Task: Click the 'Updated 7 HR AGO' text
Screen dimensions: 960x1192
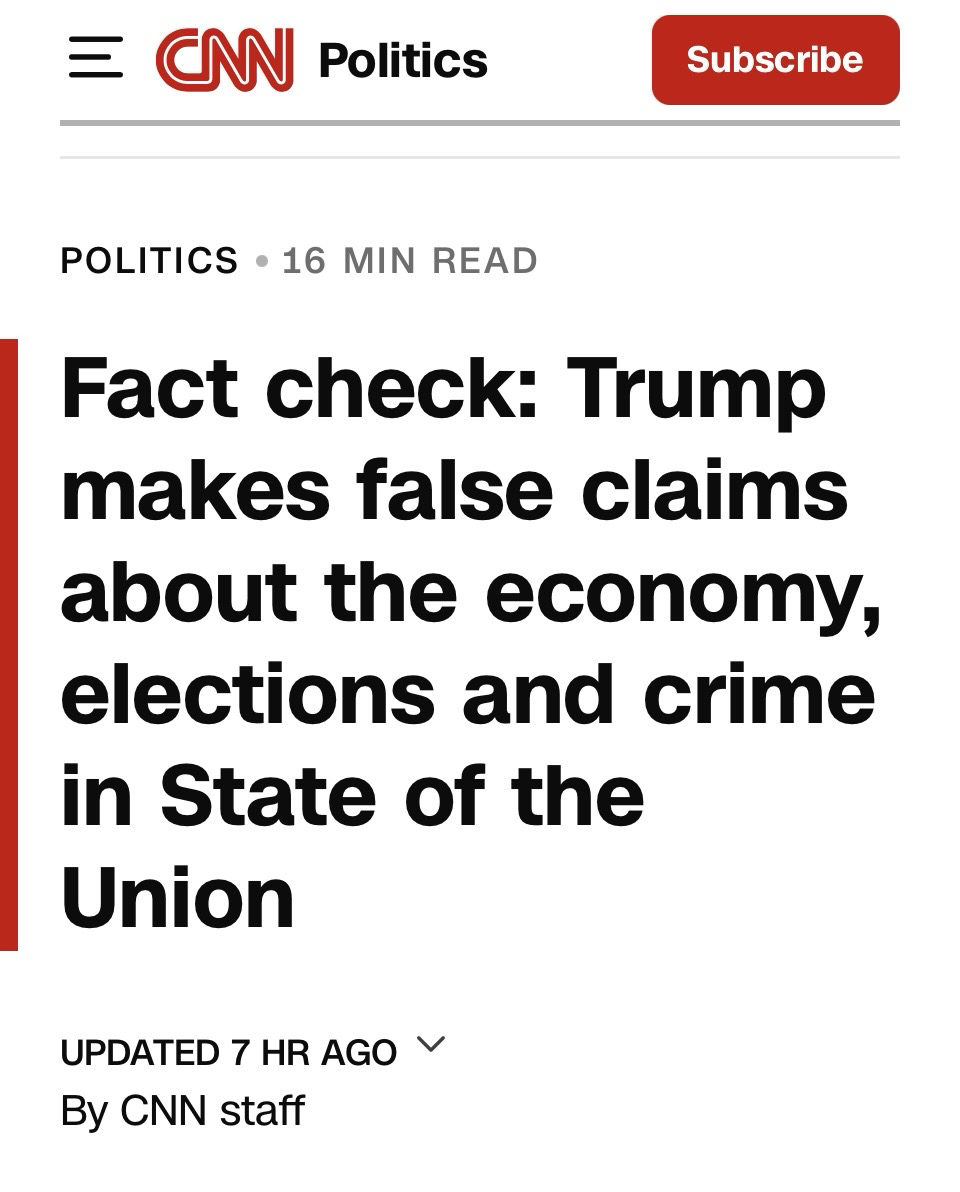Action: pyautogui.click(x=228, y=1052)
